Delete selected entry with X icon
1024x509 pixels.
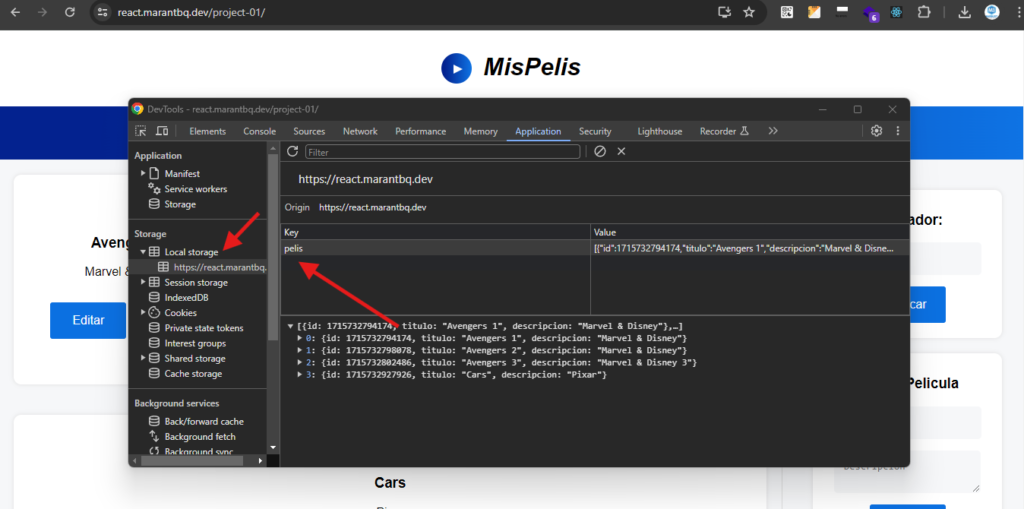click(621, 151)
